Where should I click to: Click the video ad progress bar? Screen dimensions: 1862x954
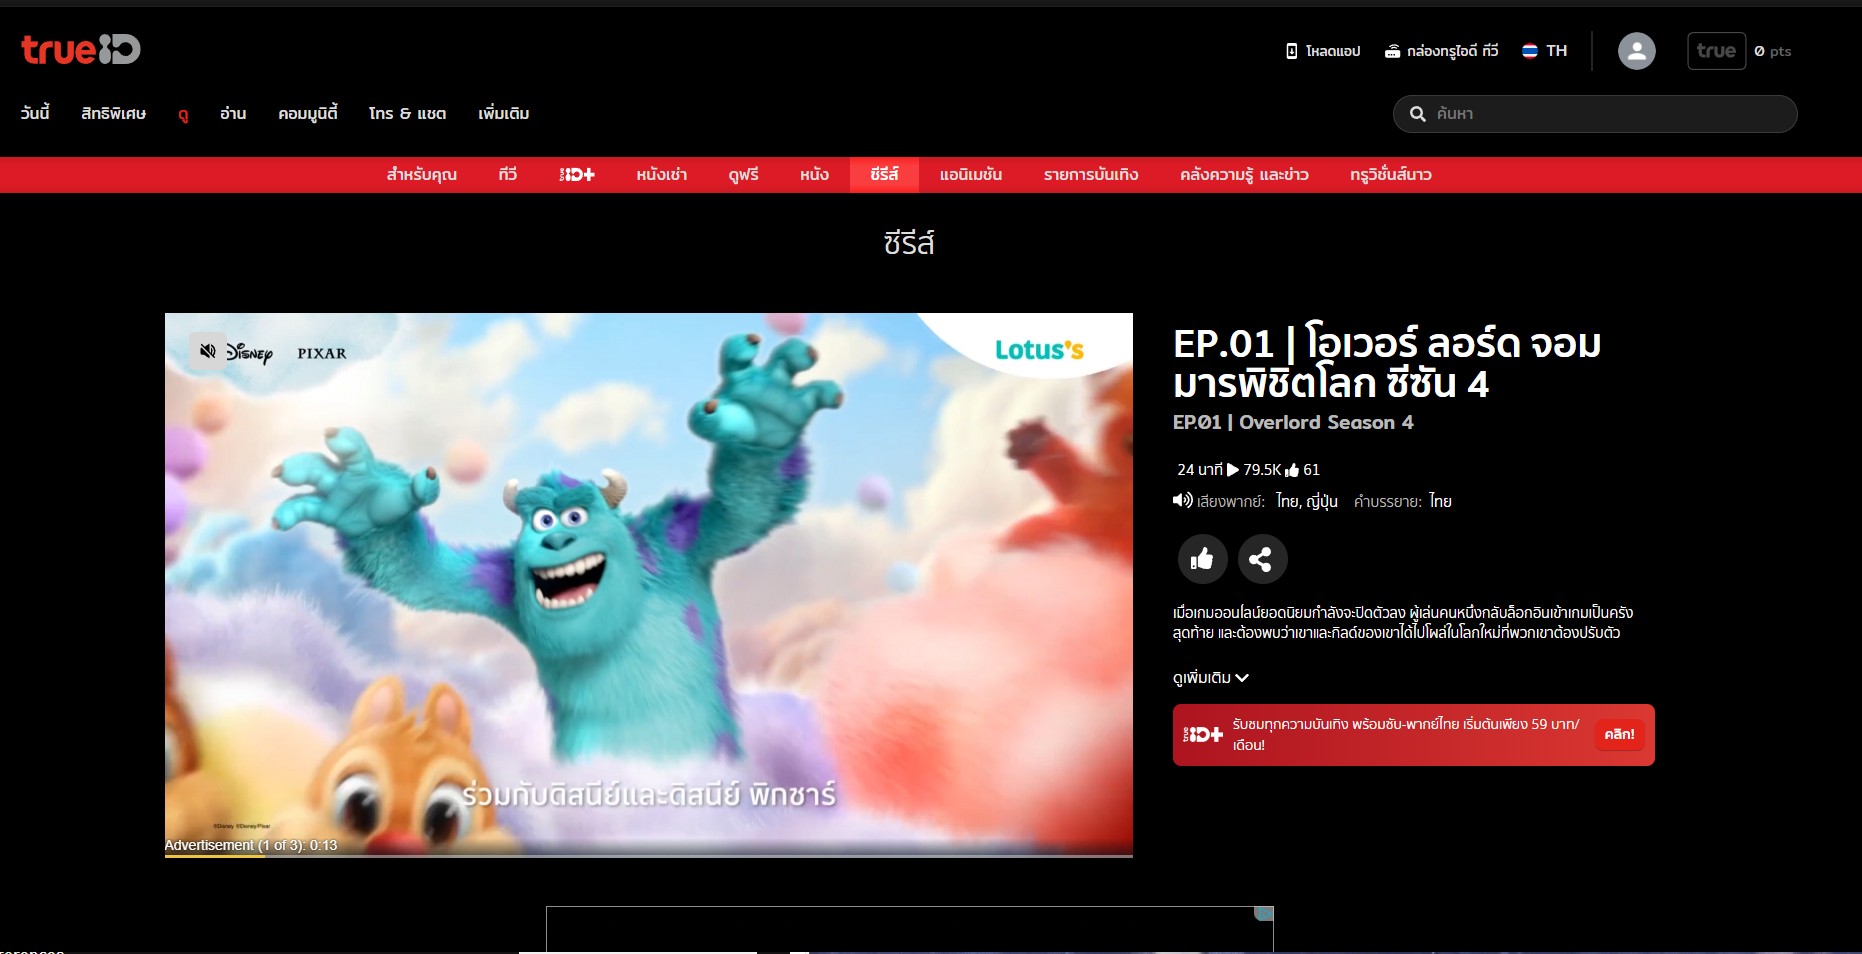coord(649,856)
